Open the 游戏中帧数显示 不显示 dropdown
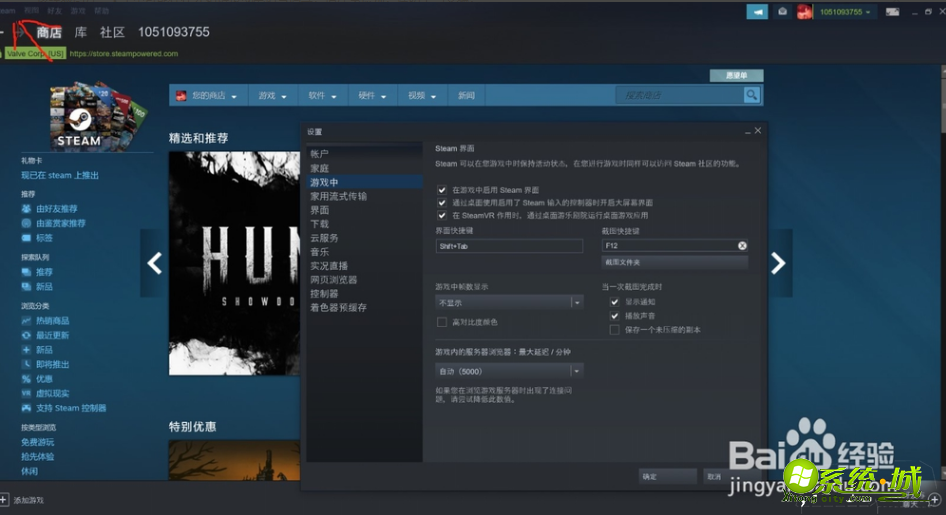 510,303
